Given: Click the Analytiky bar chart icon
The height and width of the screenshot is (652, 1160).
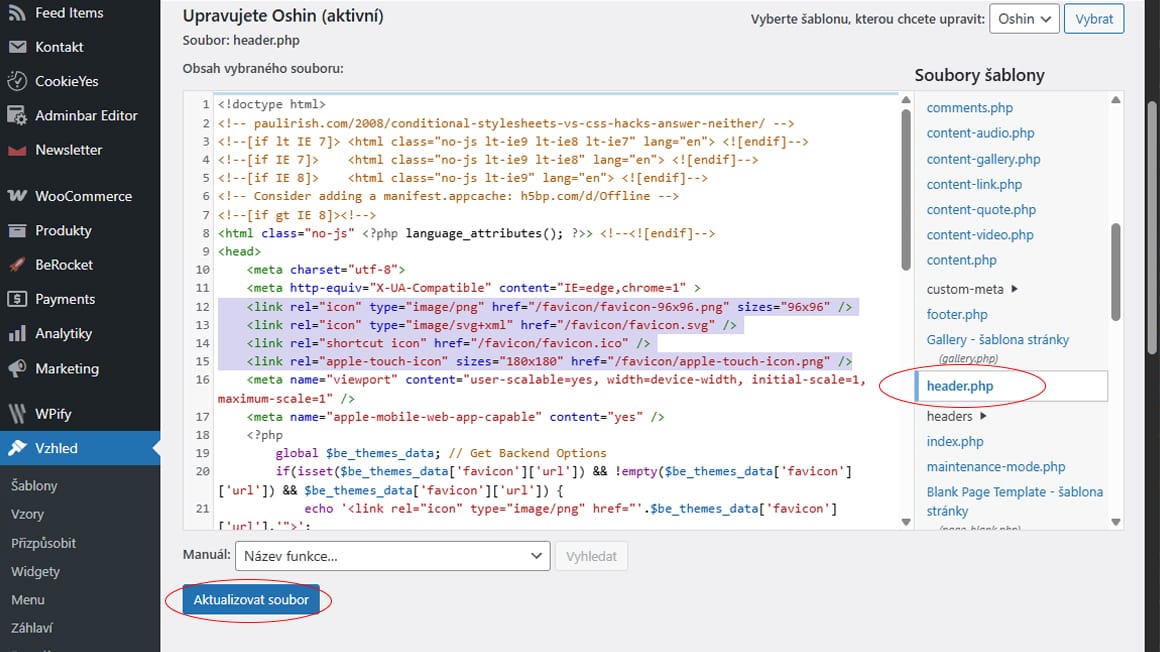Looking at the screenshot, I should pos(17,333).
